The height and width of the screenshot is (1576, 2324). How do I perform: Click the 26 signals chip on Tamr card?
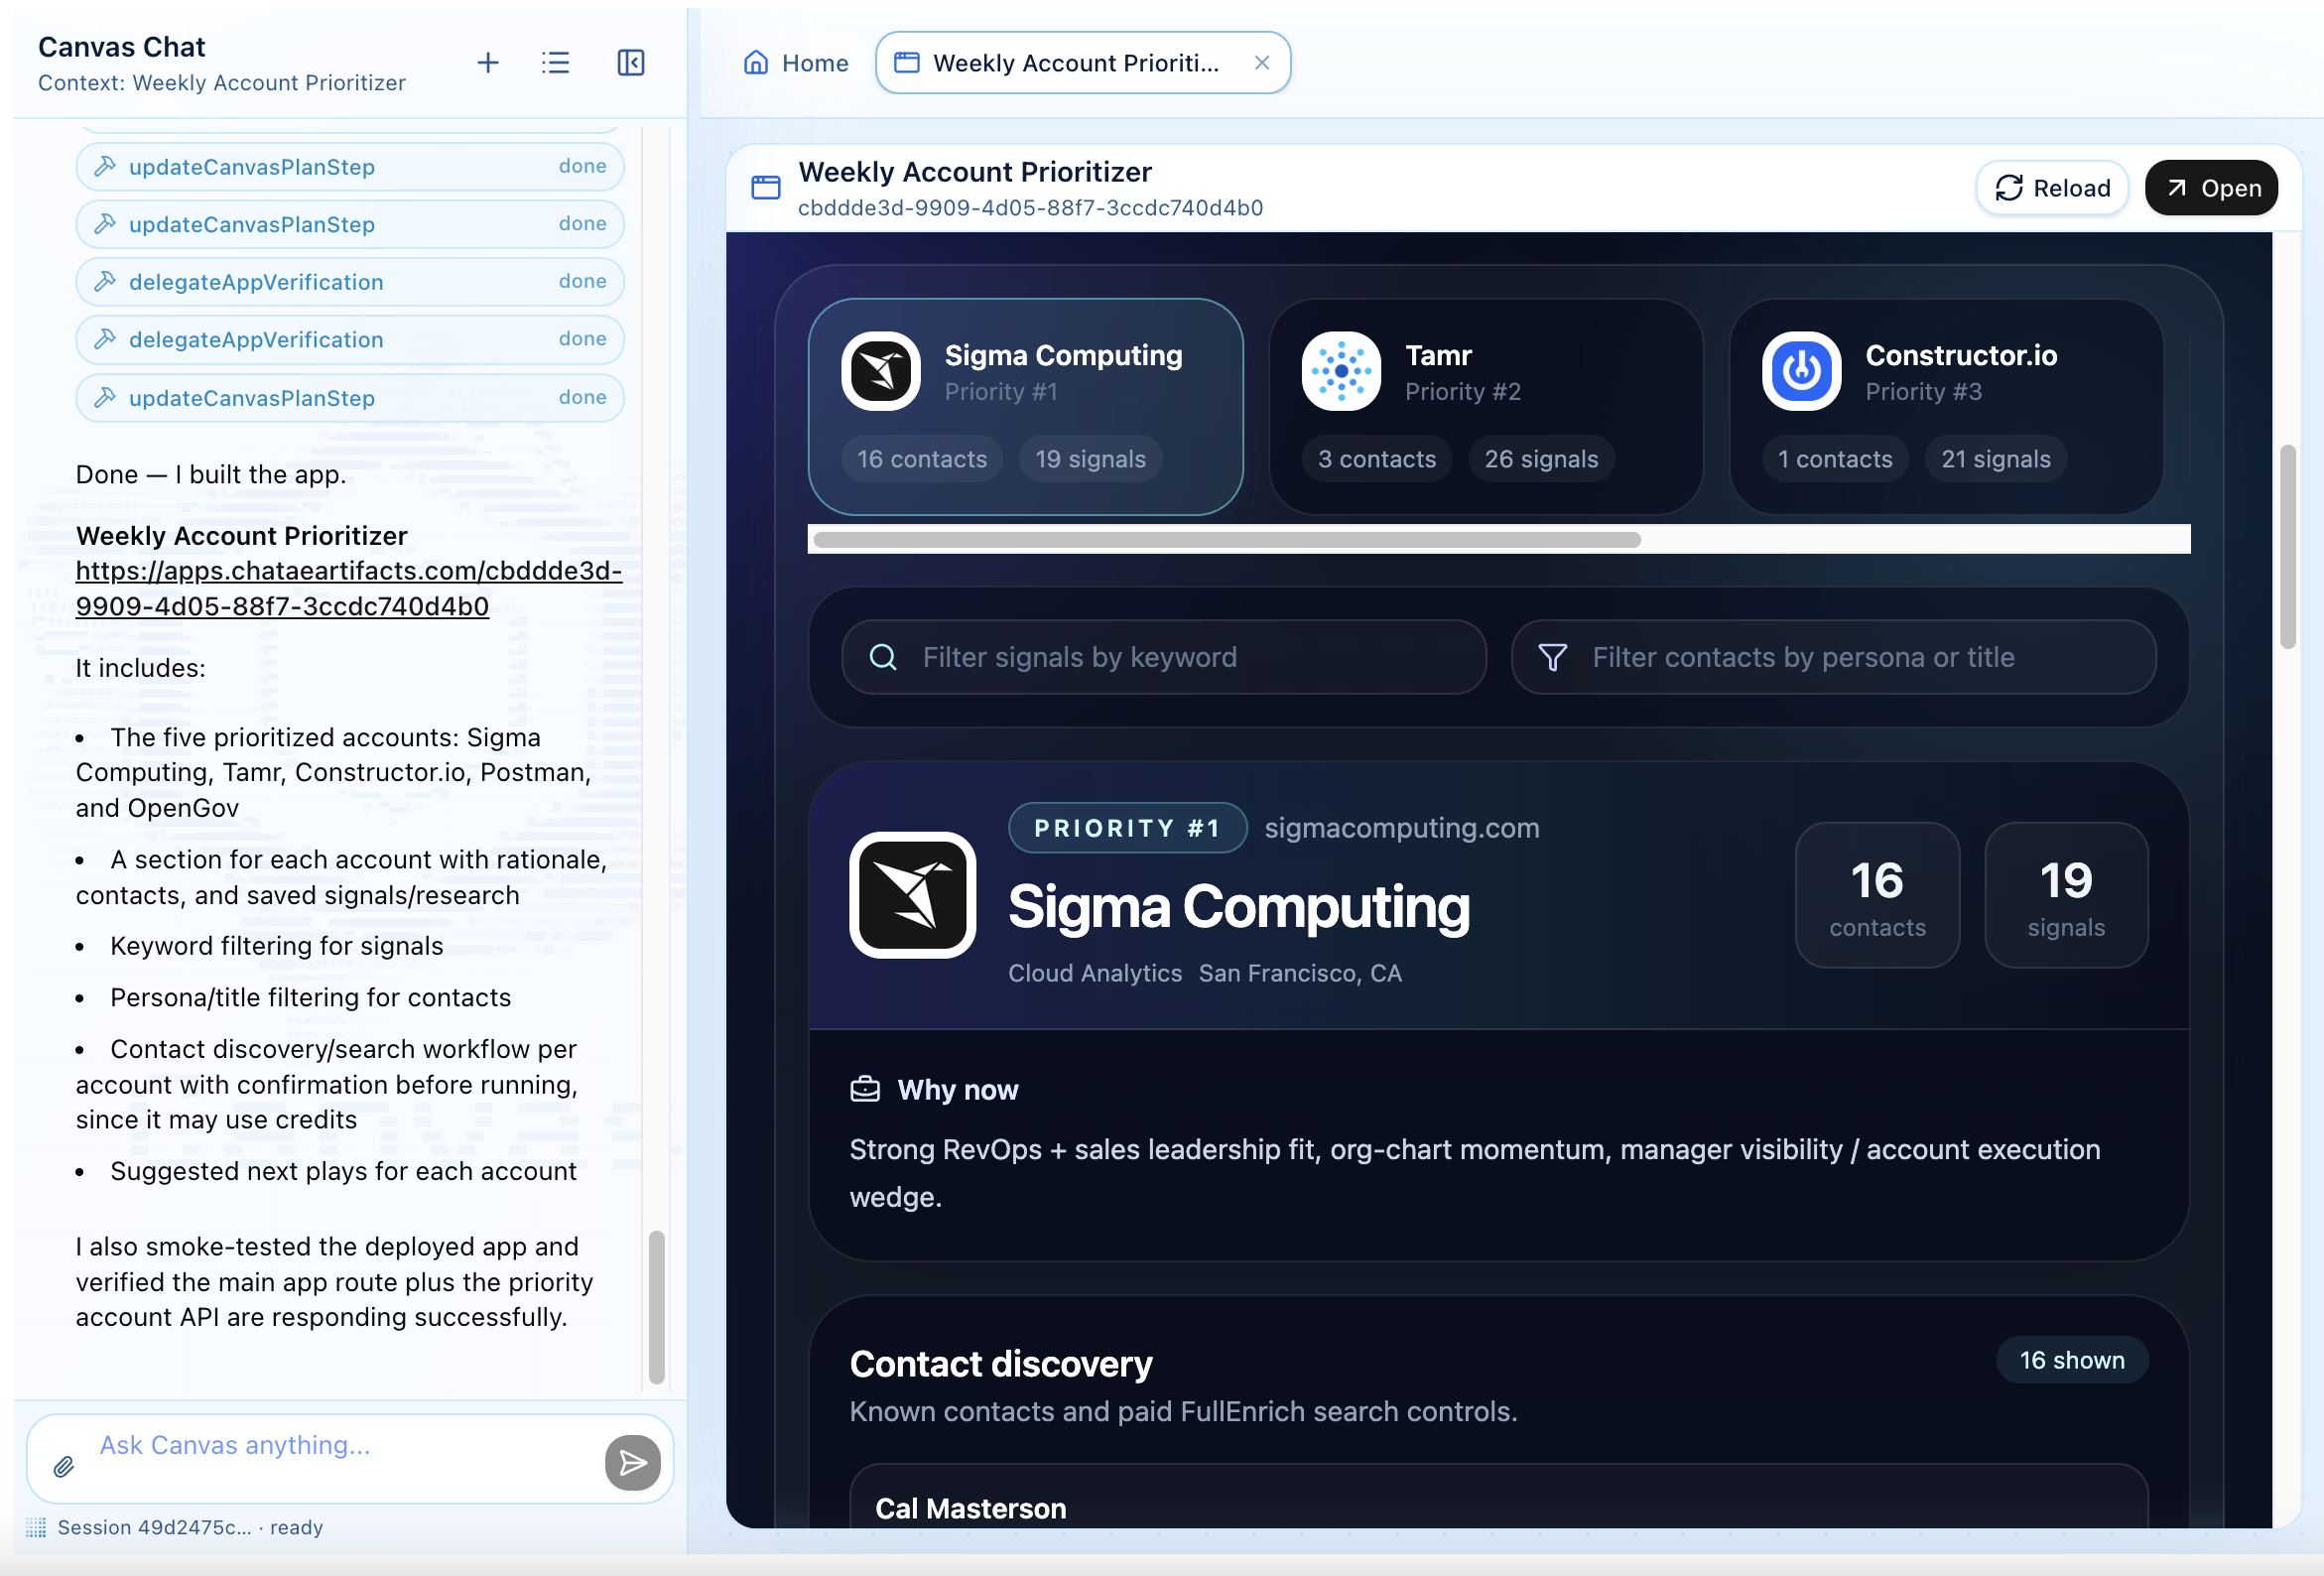1541,459
